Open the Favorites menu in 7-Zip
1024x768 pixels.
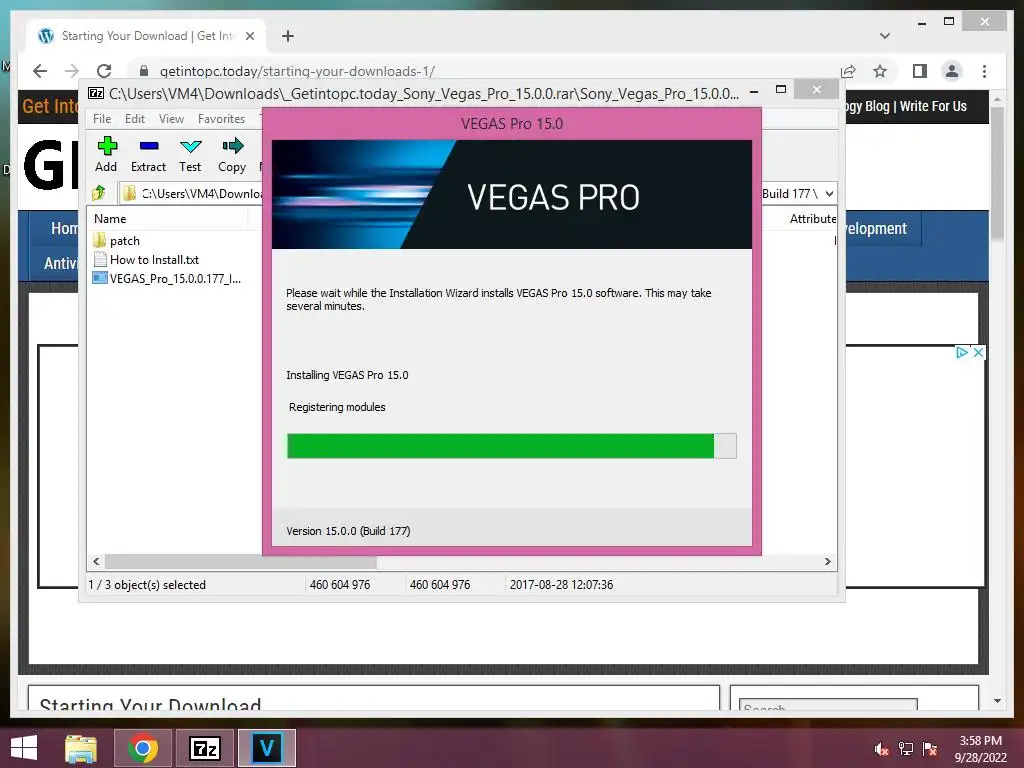click(221, 119)
